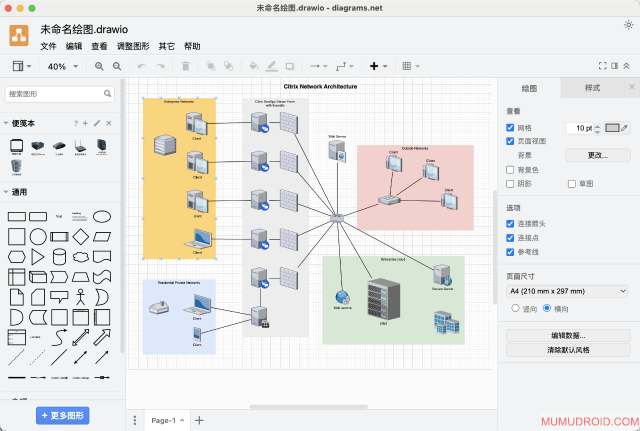
Task: Click the line color pencil icon
Action: click(x=272, y=66)
